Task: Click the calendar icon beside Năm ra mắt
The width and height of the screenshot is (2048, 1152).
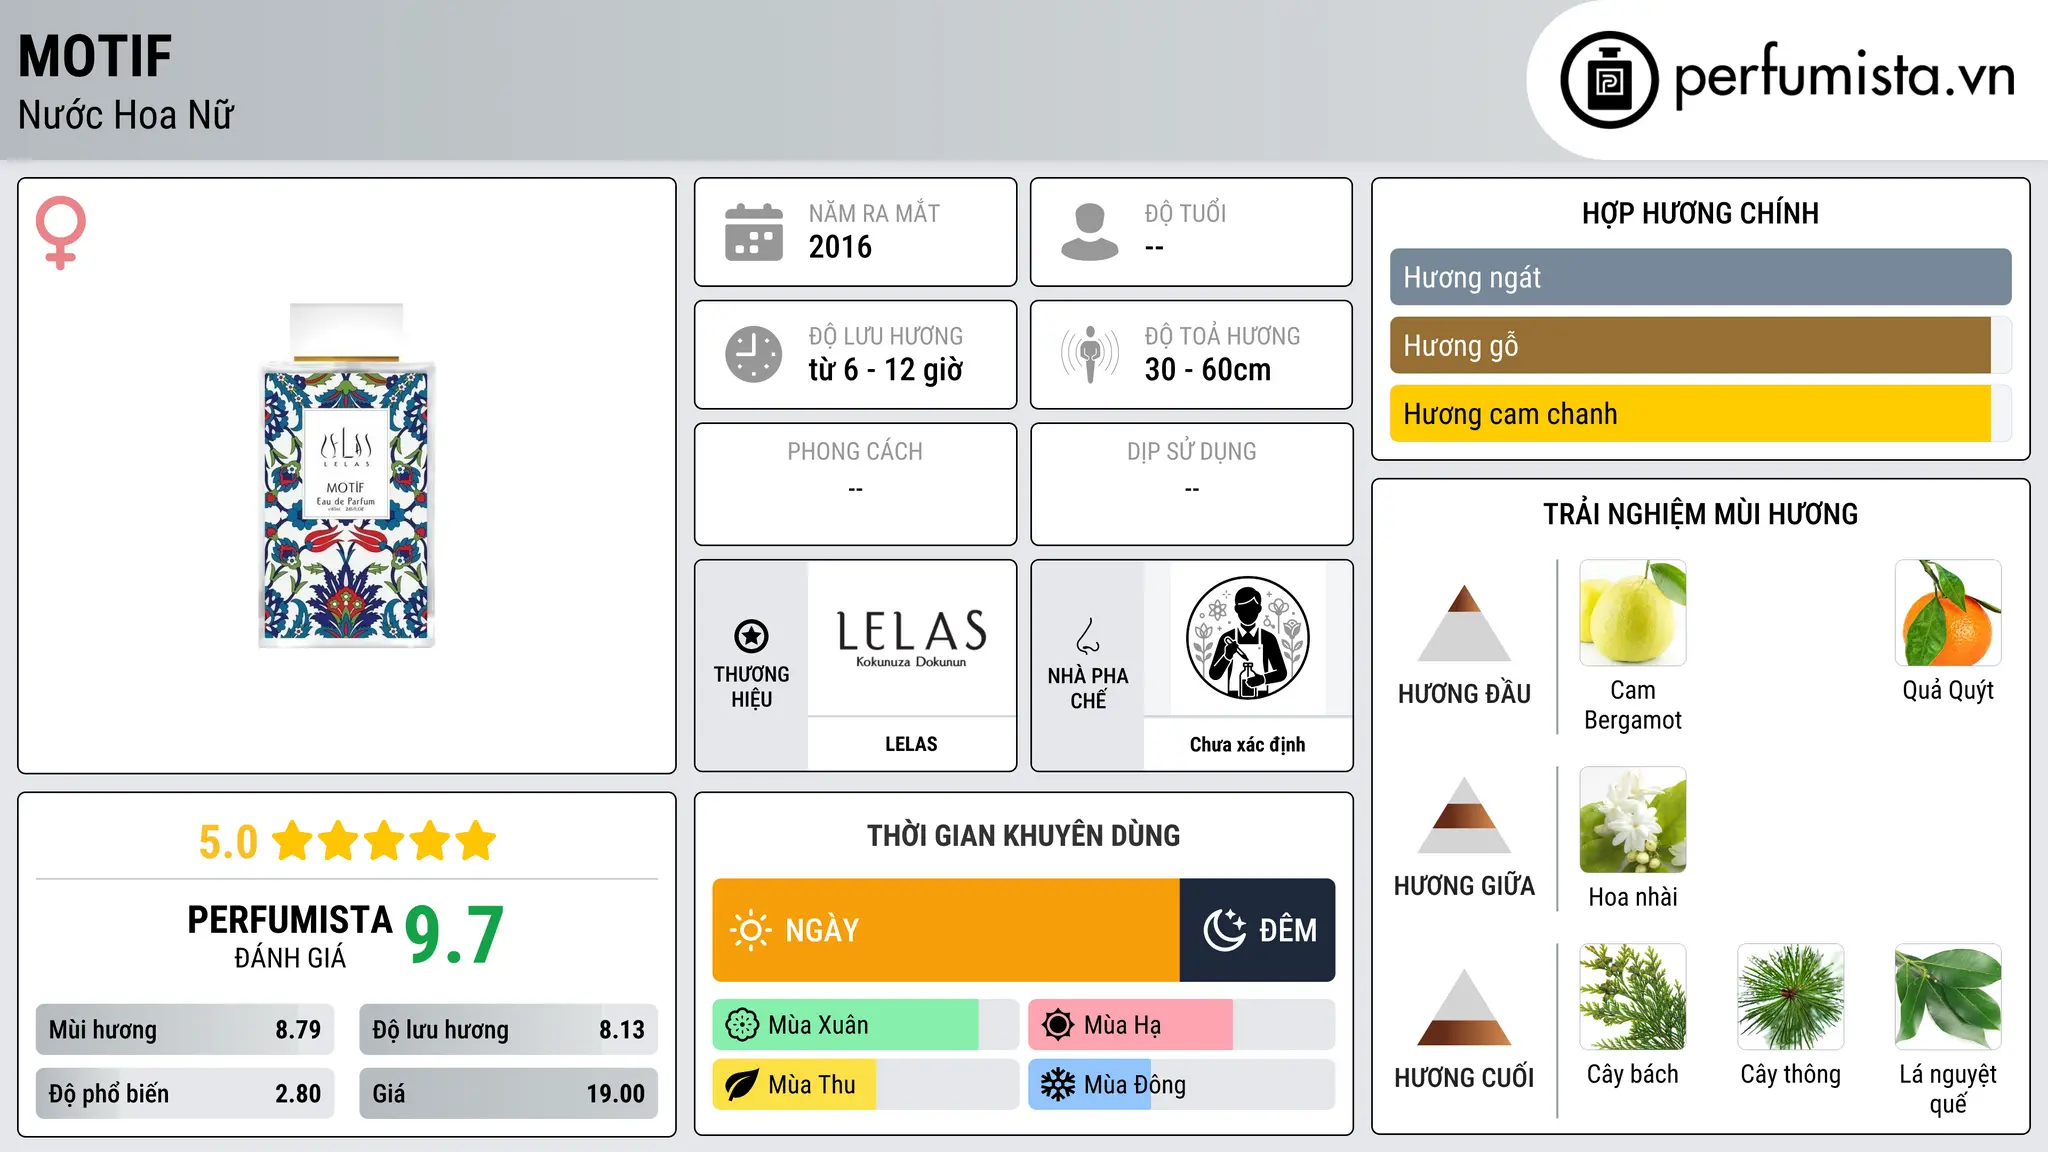Action: 754,232
